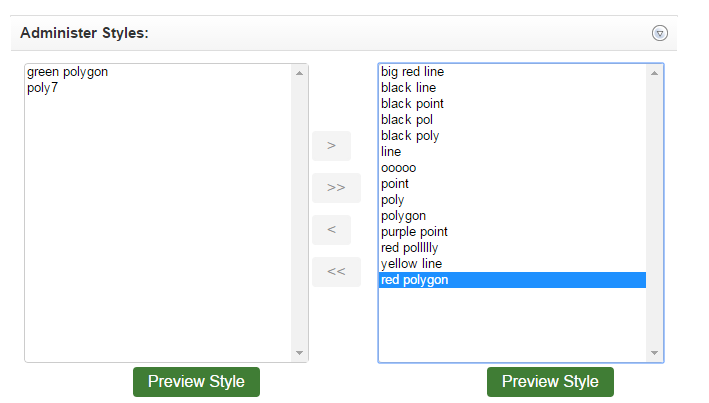Select 'ooooo' style in right list
This screenshot has height=403, width=709.
[x=399, y=168]
